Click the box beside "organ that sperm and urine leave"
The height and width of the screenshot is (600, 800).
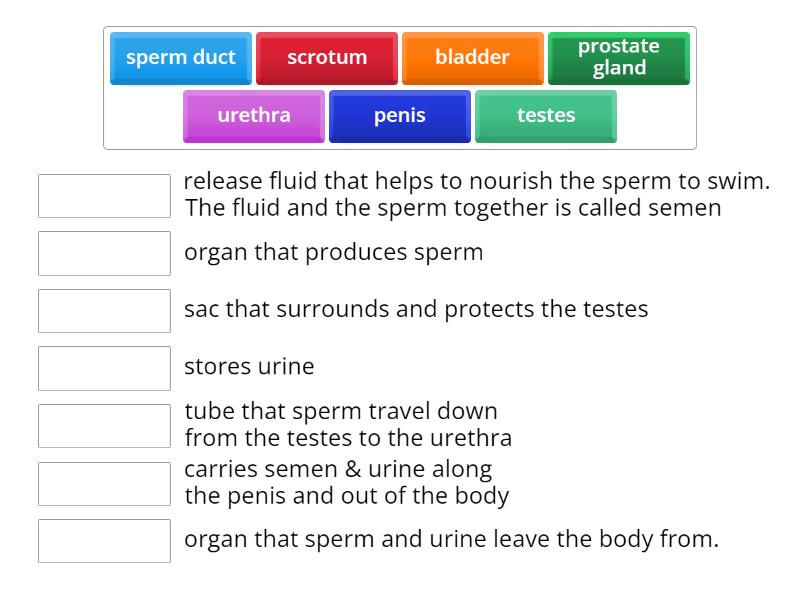(104, 541)
